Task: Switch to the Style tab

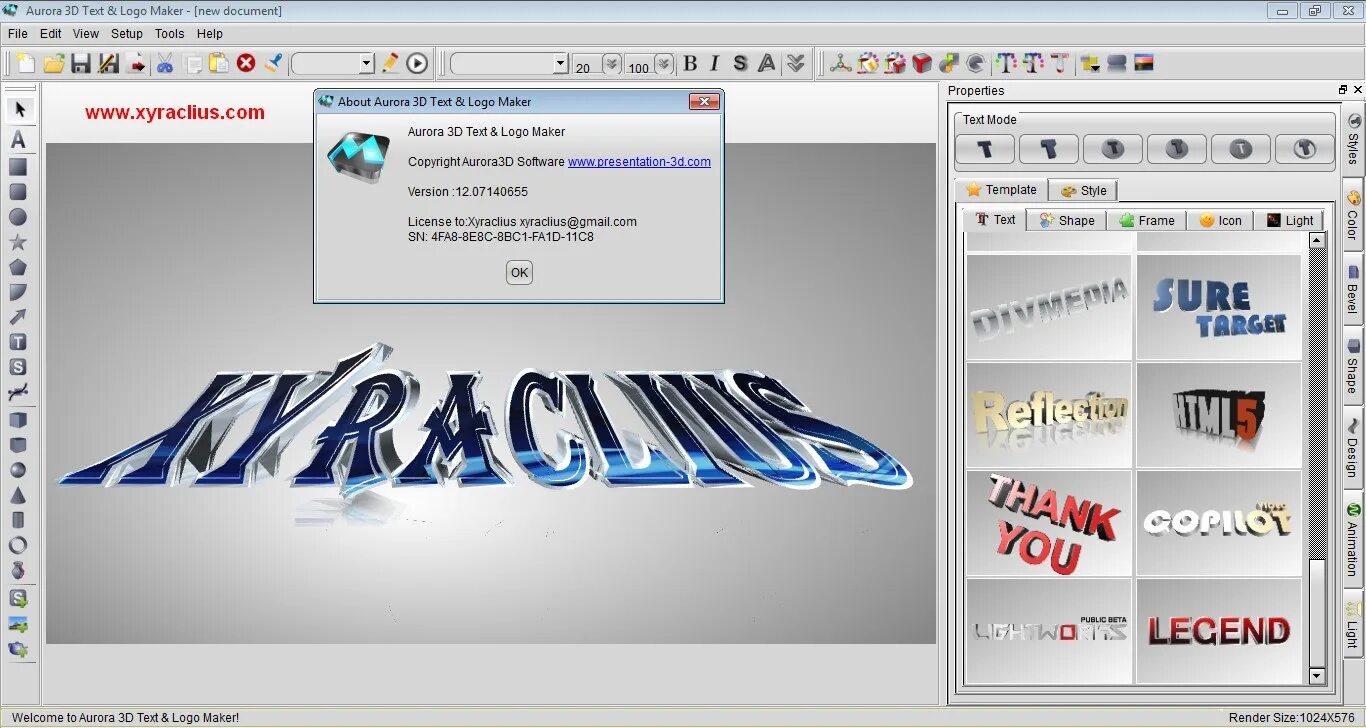Action: tap(1083, 190)
